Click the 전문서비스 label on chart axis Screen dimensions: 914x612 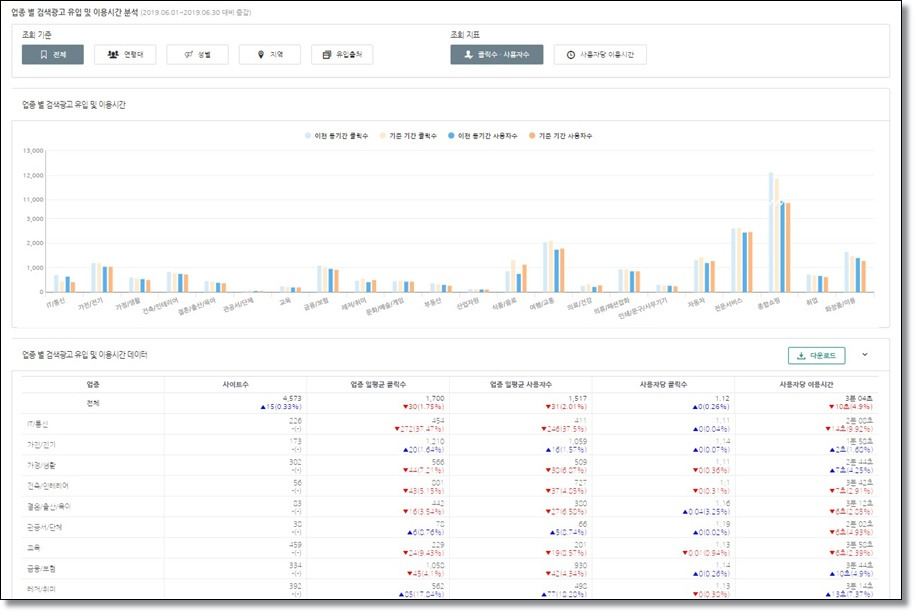click(729, 304)
